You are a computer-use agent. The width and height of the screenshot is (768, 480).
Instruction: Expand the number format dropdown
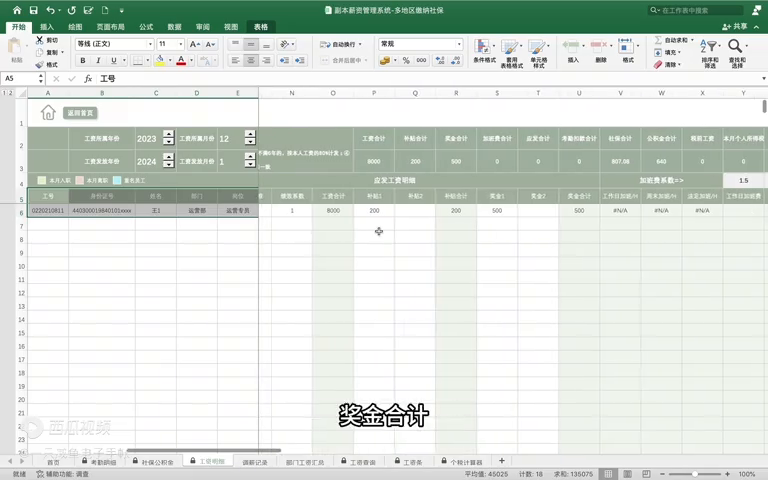(x=459, y=44)
